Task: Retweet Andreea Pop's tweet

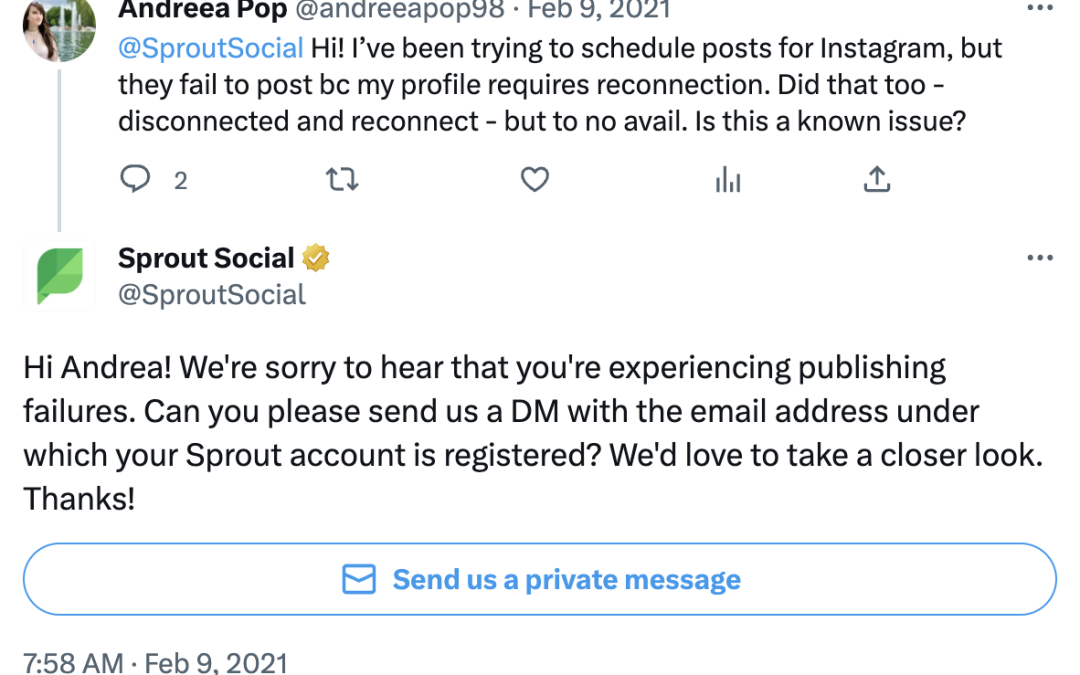Action: click(342, 180)
